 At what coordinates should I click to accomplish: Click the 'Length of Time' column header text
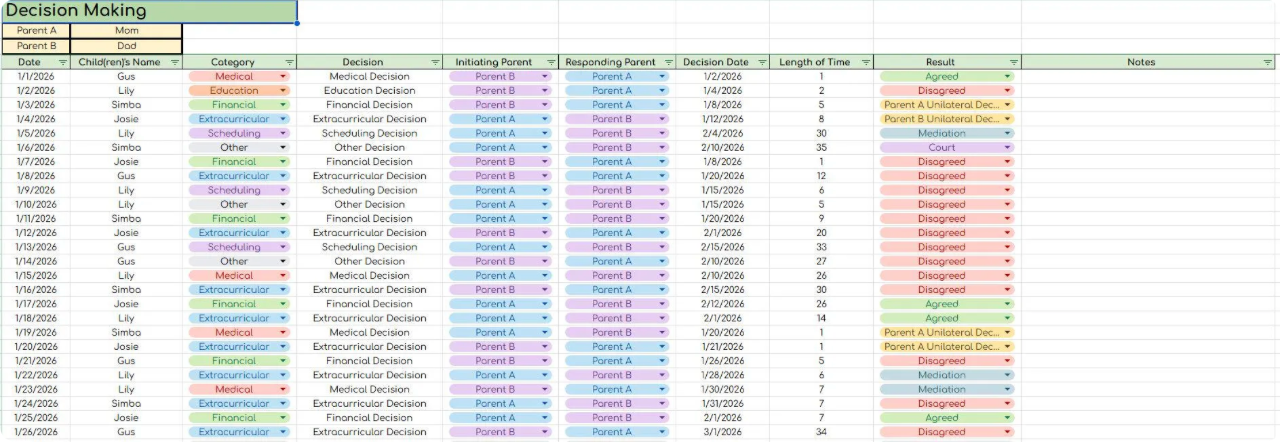pos(814,62)
